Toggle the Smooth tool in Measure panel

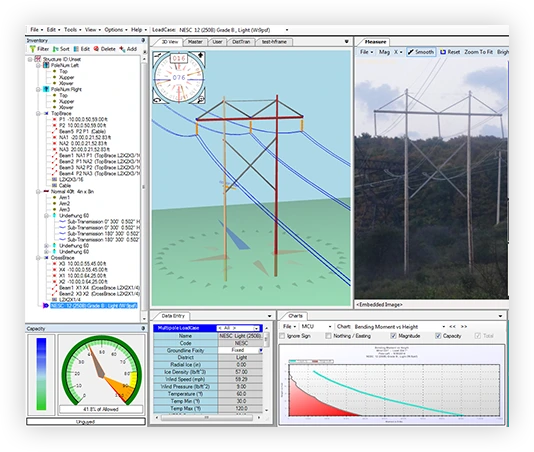click(x=421, y=52)
